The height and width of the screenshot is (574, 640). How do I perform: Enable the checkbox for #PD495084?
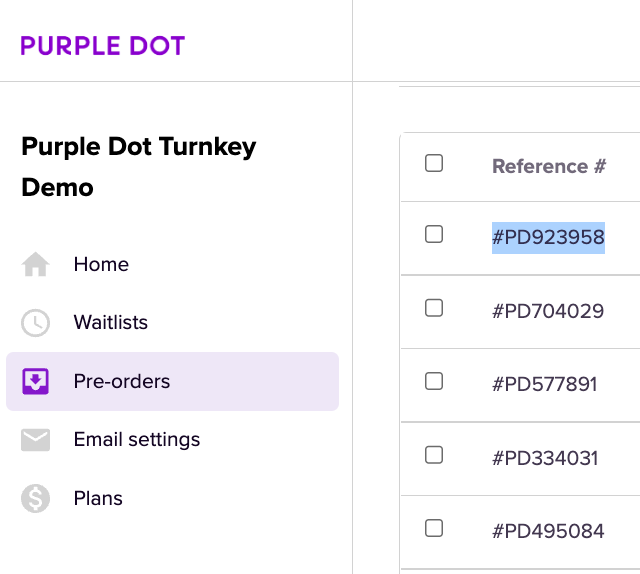(x=434, y=528)
